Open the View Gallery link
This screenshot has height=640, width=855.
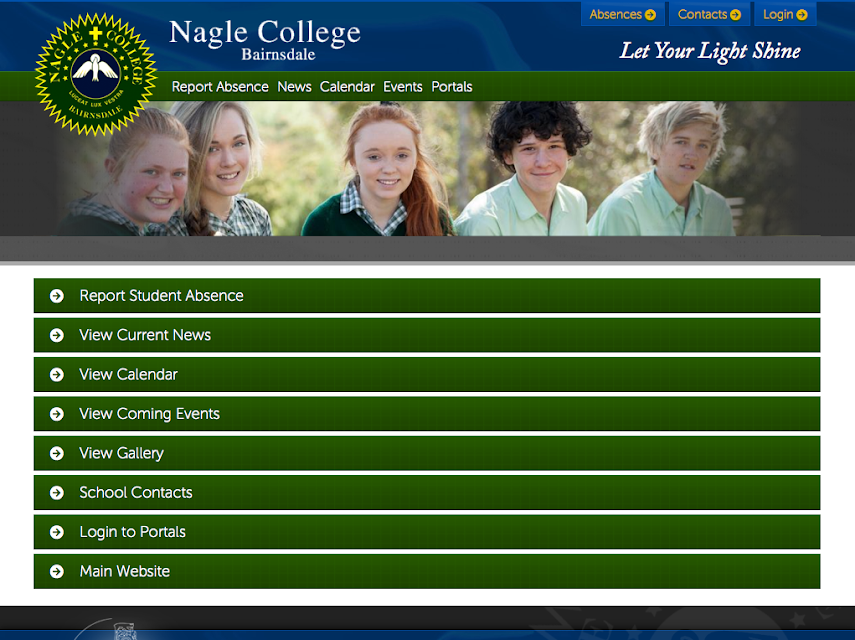pos(427,453)
